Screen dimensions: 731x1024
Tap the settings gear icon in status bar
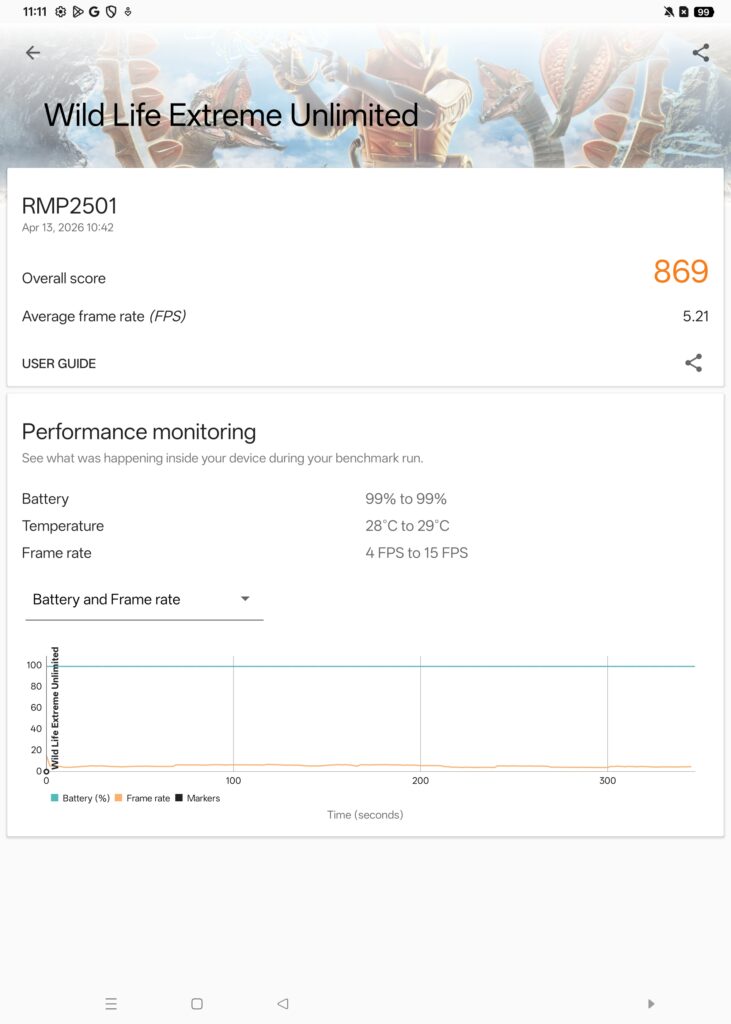point(60,12)
